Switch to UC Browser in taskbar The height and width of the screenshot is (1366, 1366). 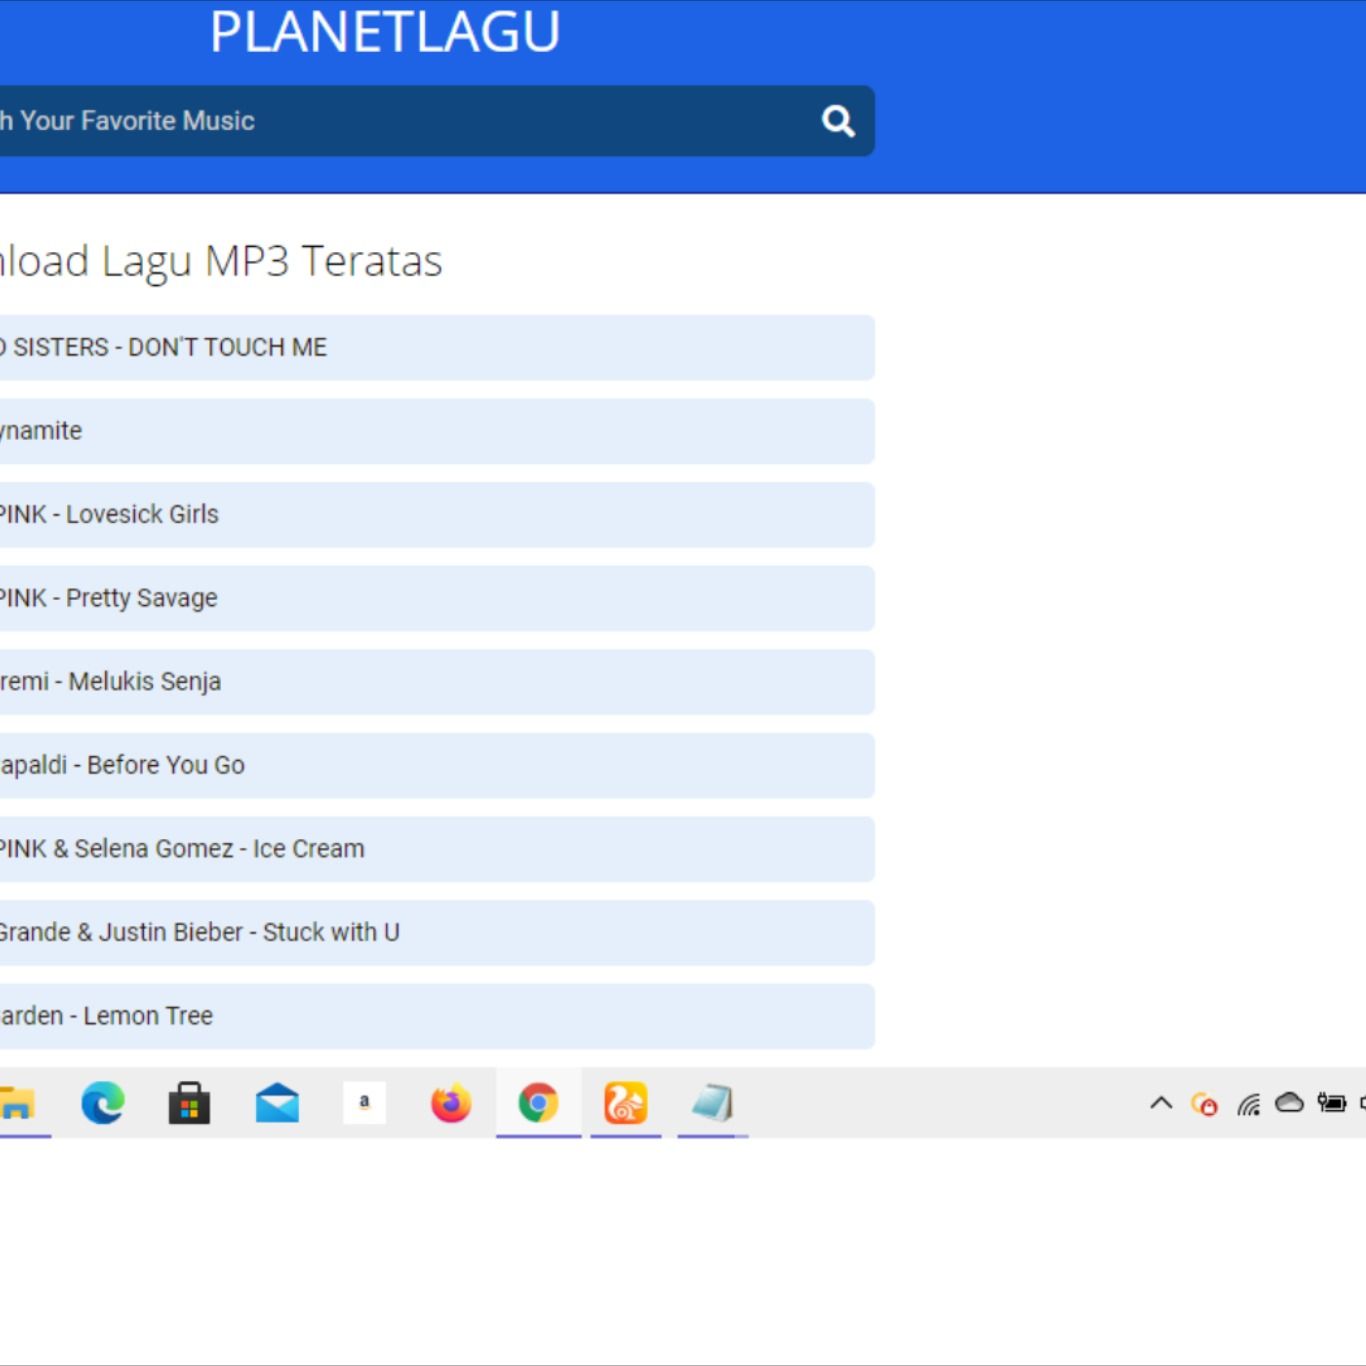coord(626,1103)
